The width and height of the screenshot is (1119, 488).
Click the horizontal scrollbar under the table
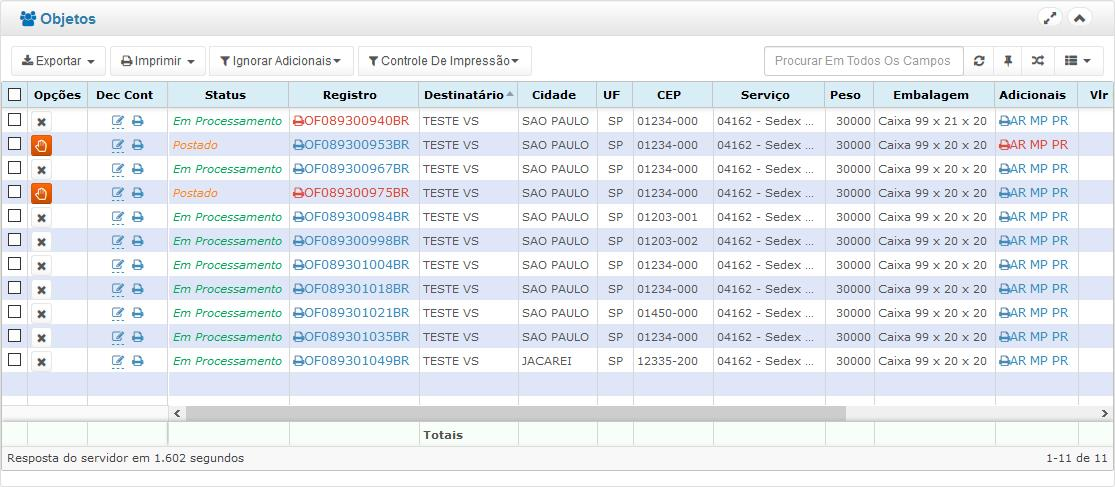(x=515, y=412)
